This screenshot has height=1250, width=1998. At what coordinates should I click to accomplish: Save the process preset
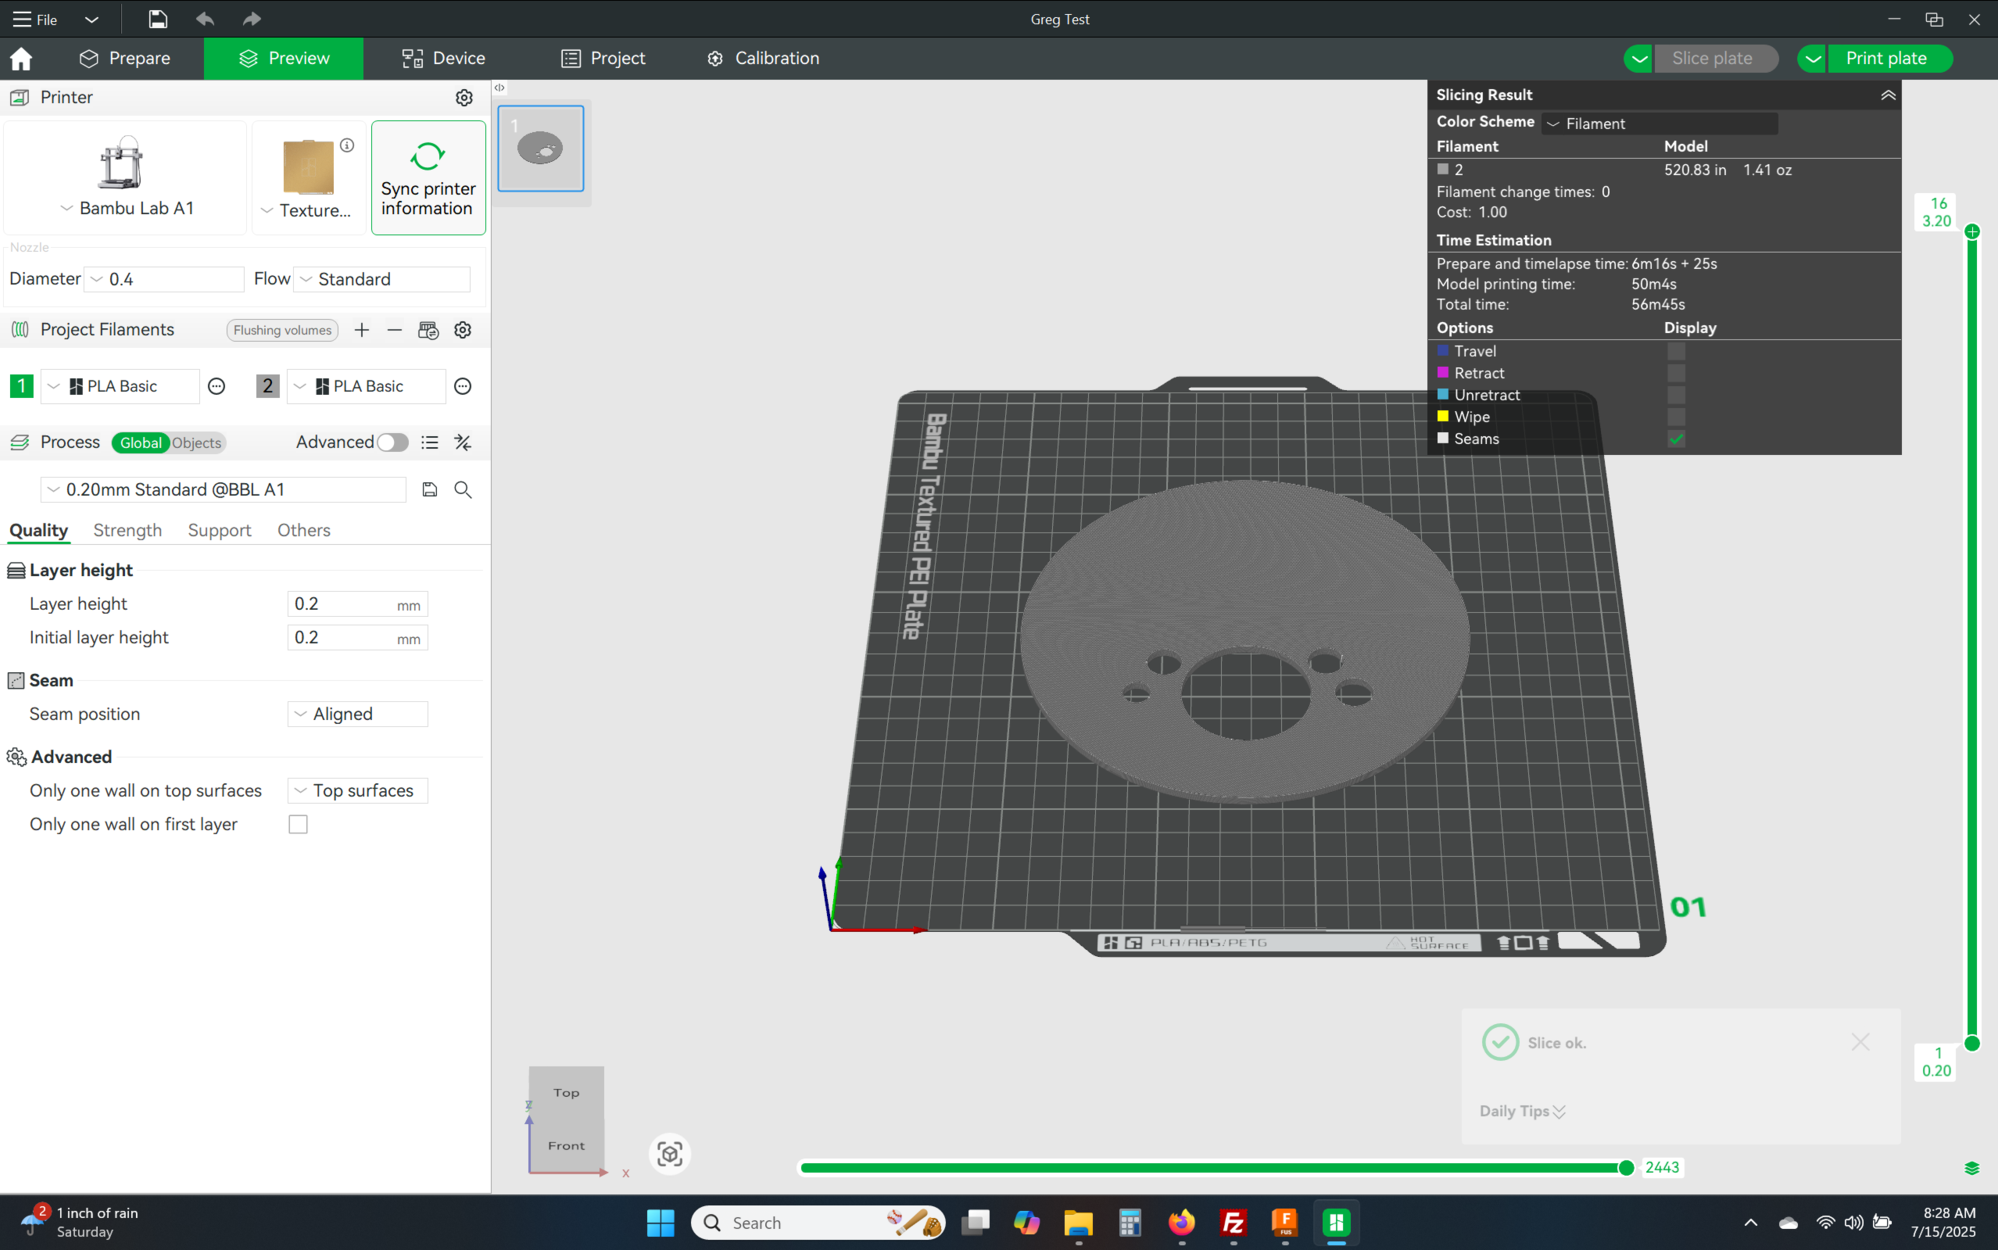coord(430,489)
